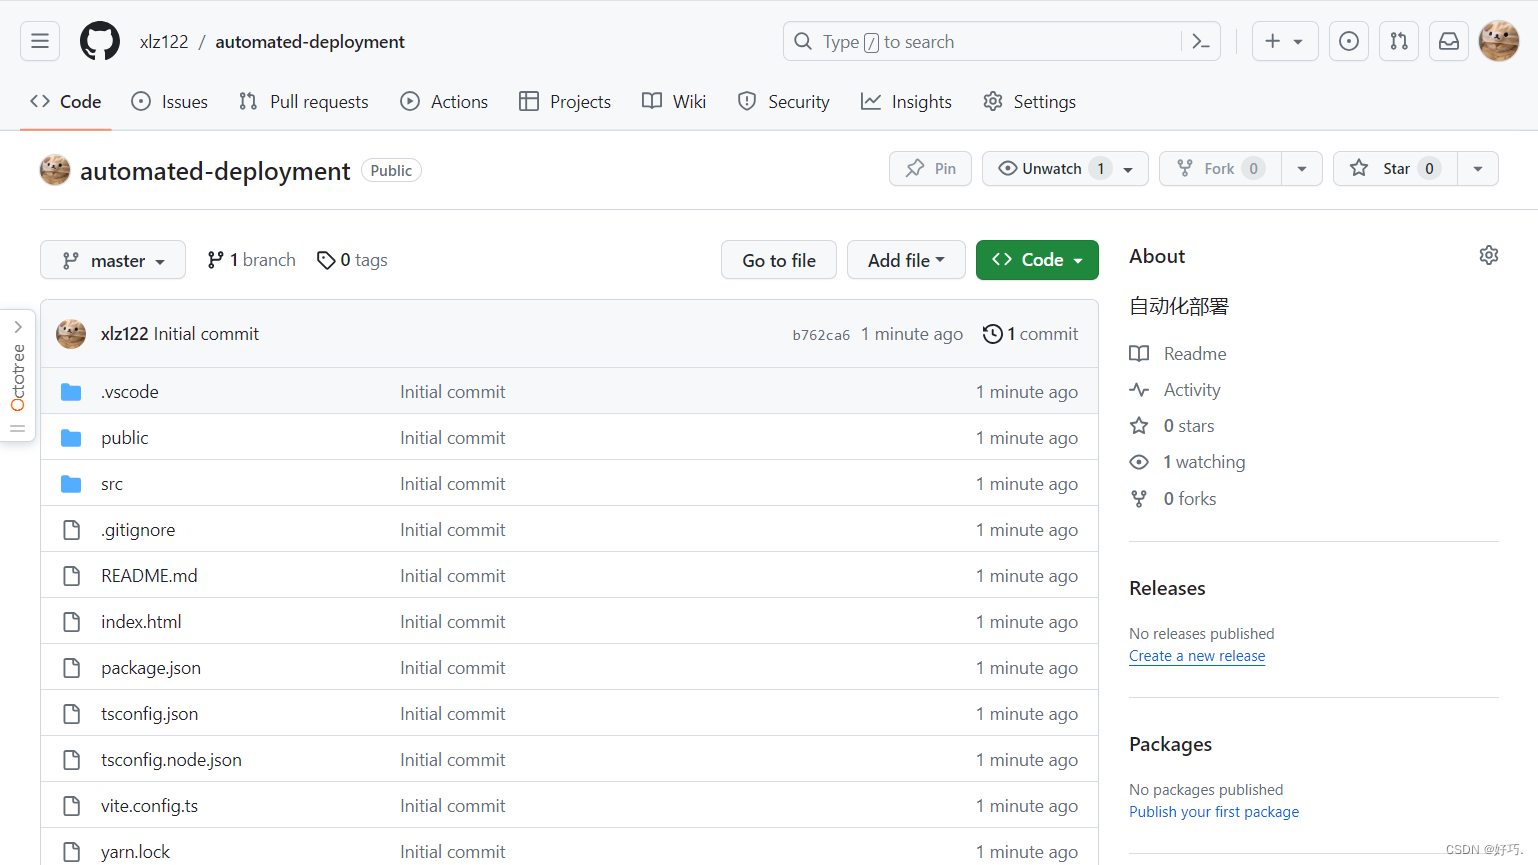Fork the repository with Fork button
Screen dimensions: 1538x865
point(1220,169)
